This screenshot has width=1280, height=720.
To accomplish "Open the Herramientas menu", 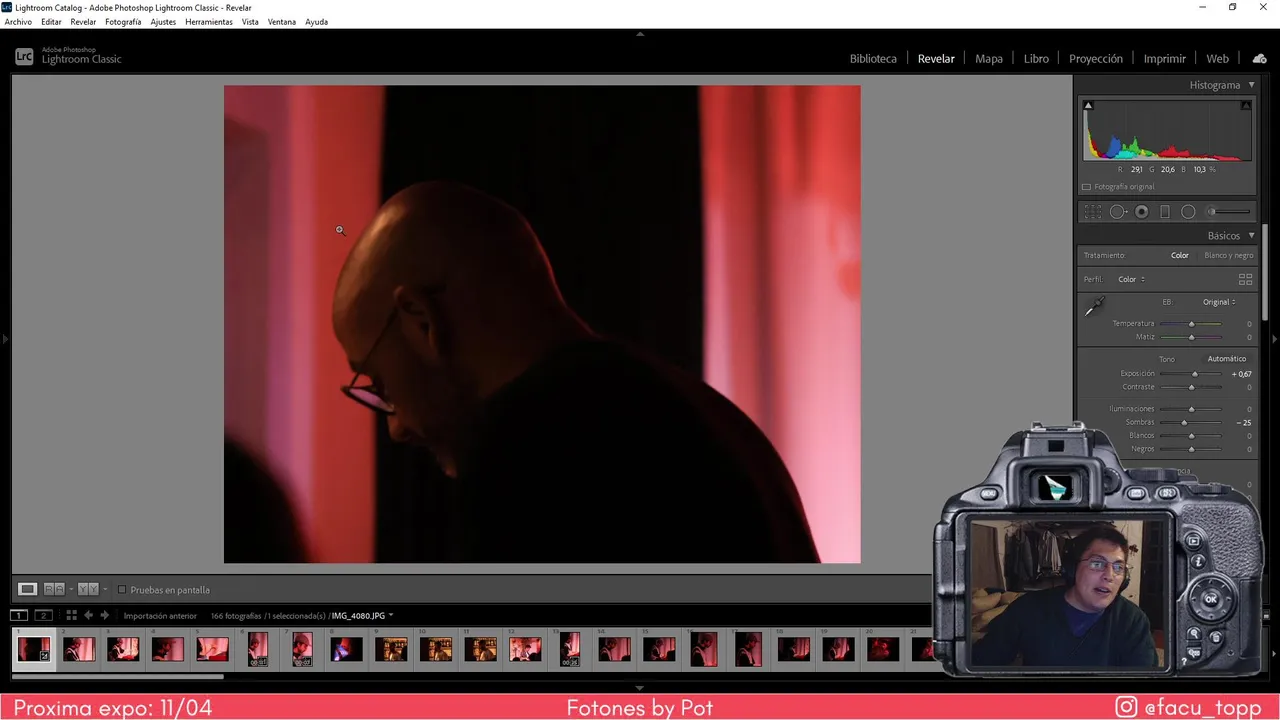I will (x=209, y=21).
